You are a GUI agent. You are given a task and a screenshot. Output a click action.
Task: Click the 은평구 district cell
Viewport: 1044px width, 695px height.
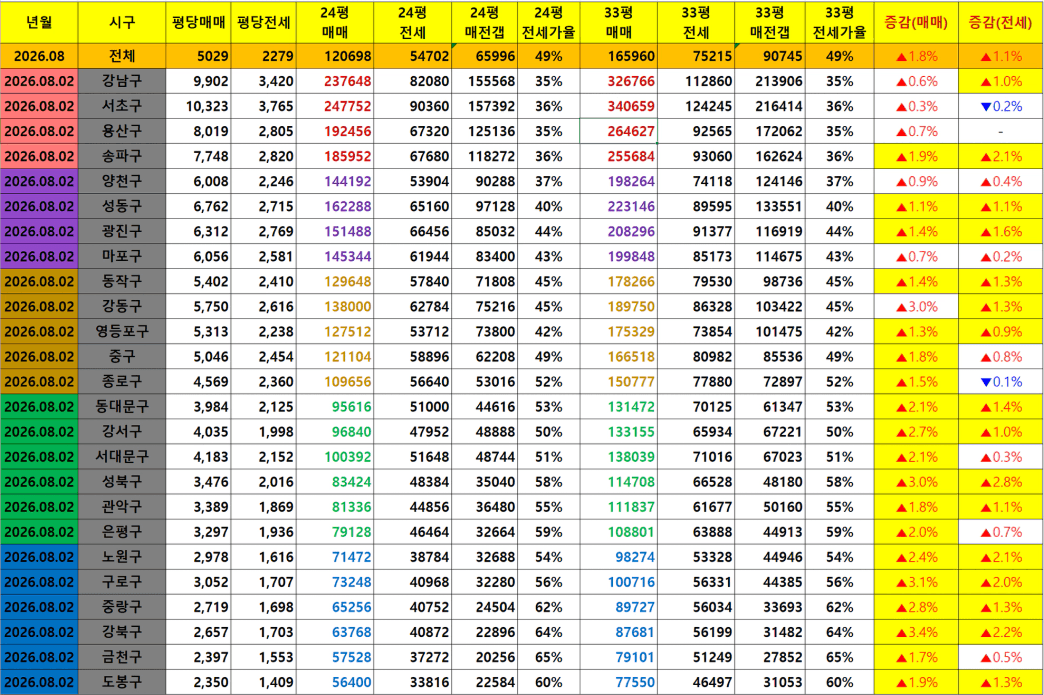(x=122, y=532)
